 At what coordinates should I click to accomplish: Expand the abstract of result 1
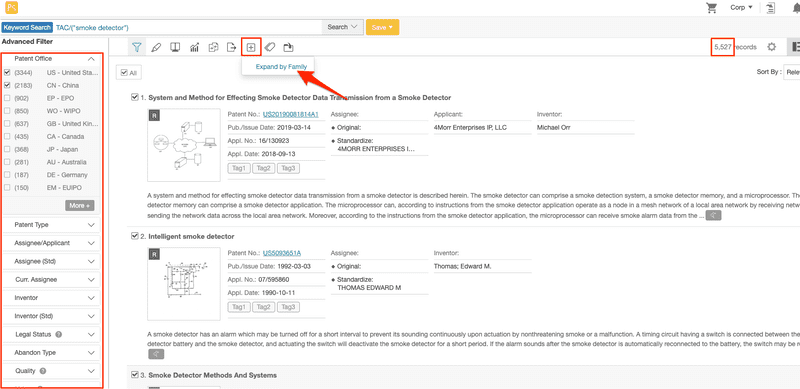[x=714, y=215]
